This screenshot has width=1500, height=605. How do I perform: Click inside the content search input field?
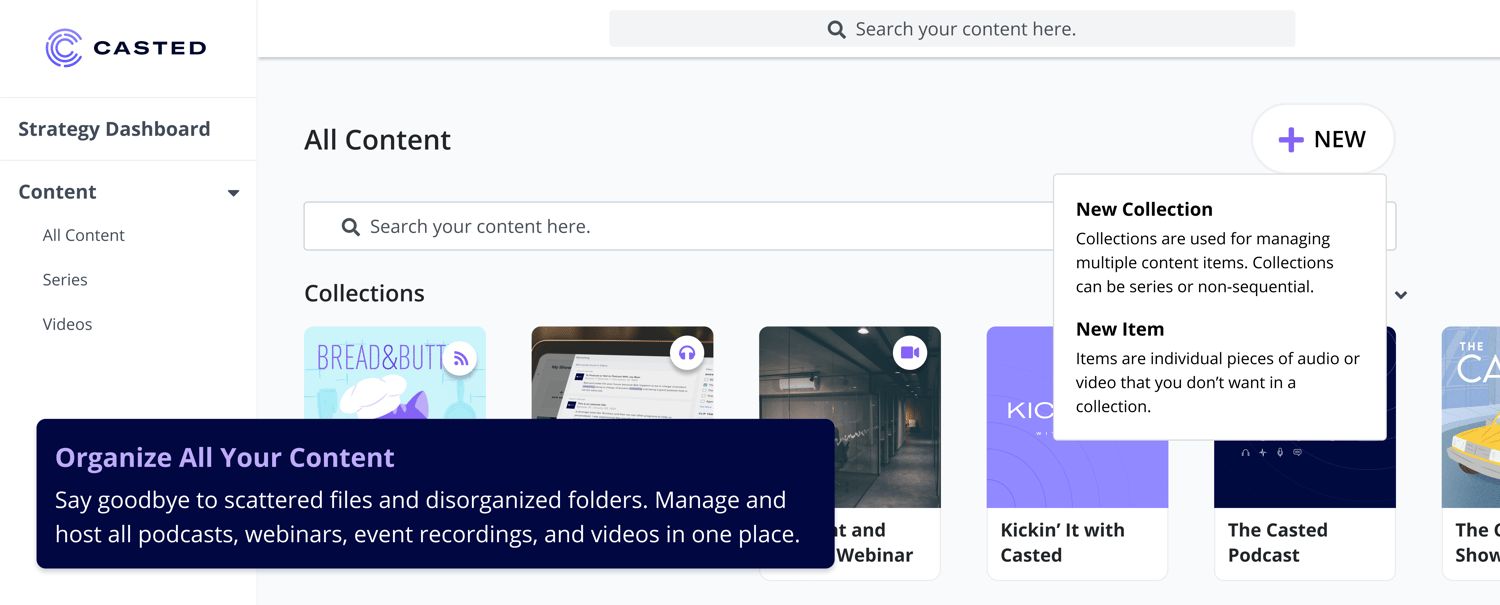[x=600, y=226]
